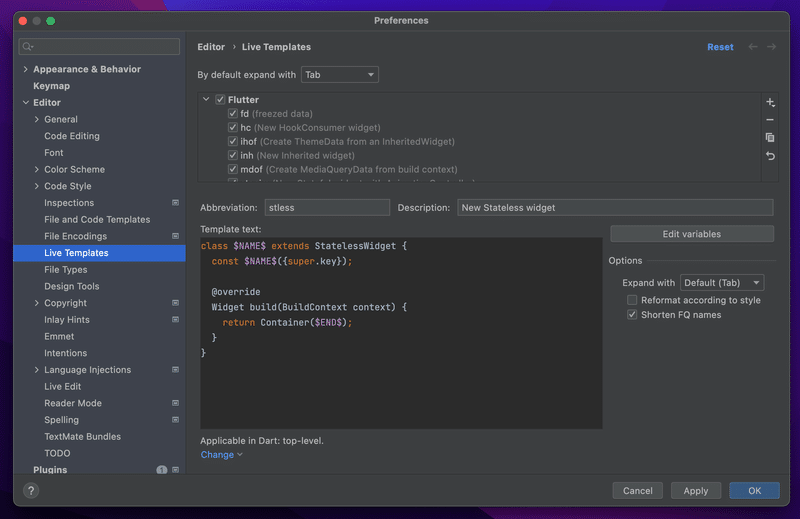Click inside the Template text editor

[401, 333]
